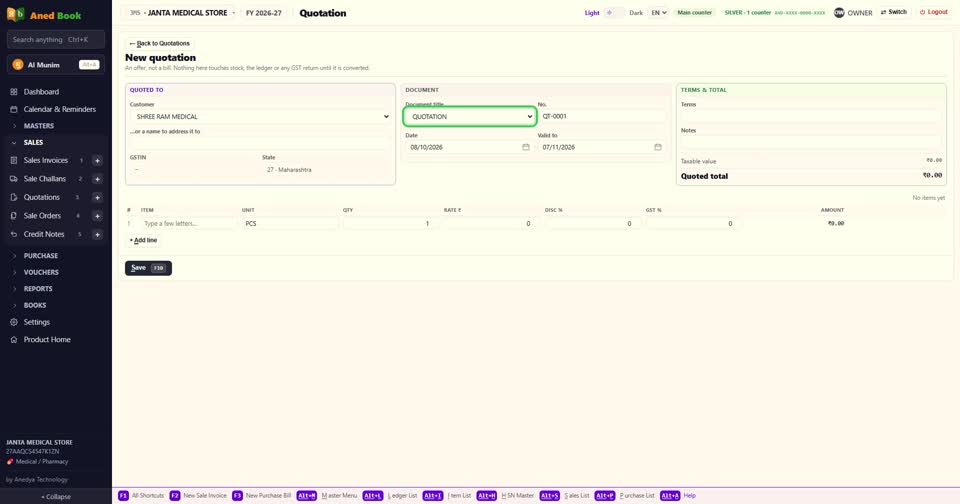Add new sale order with plus icon
Image resolution: width=960 pixels, height=504 pixels.
97,216
